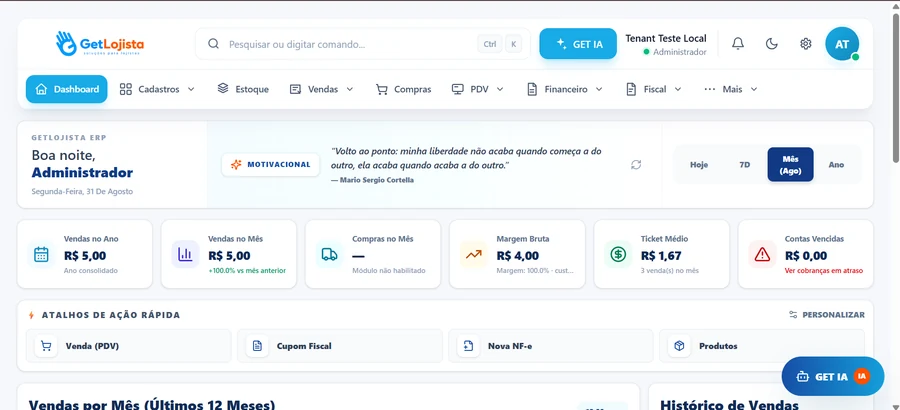This screenshot has height=410, width=900.
Task: Click the Mario Sergio Cortella attribution
Action: [372, 180]
